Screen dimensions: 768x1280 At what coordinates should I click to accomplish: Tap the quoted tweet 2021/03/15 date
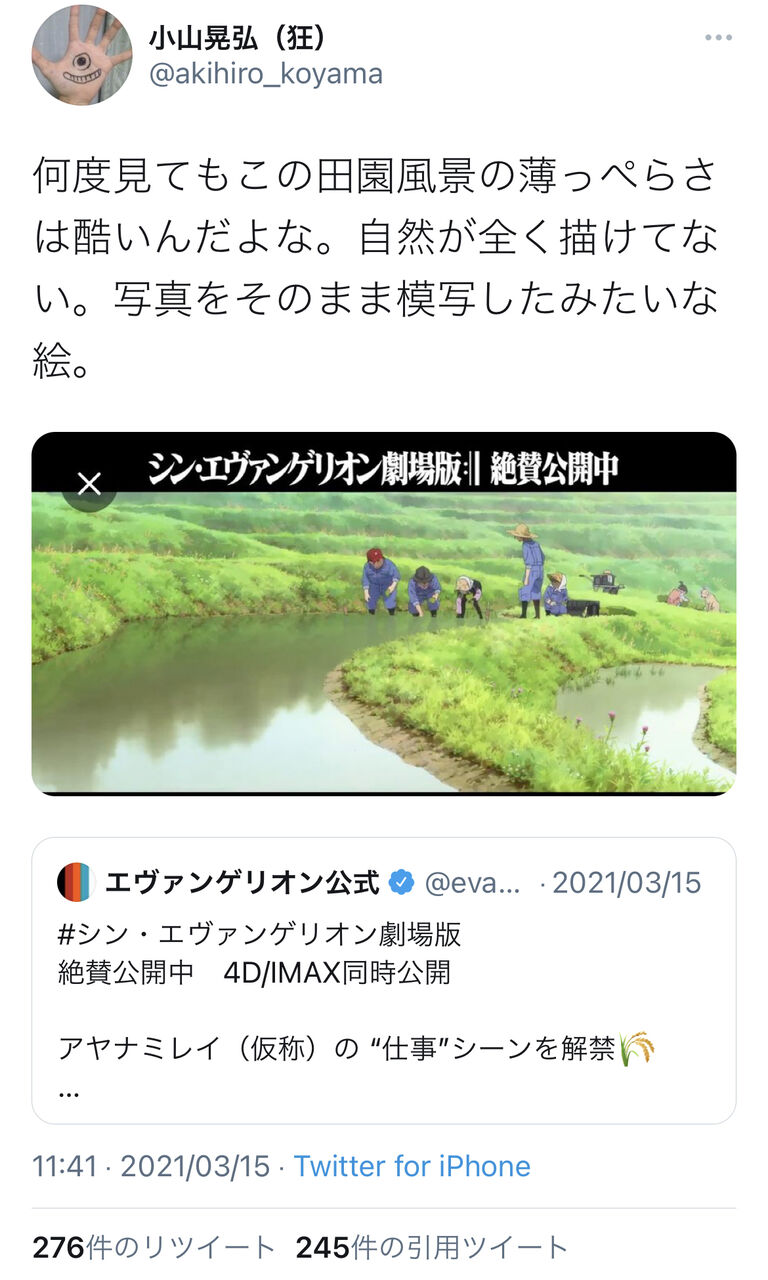click(x=627, y=883)
